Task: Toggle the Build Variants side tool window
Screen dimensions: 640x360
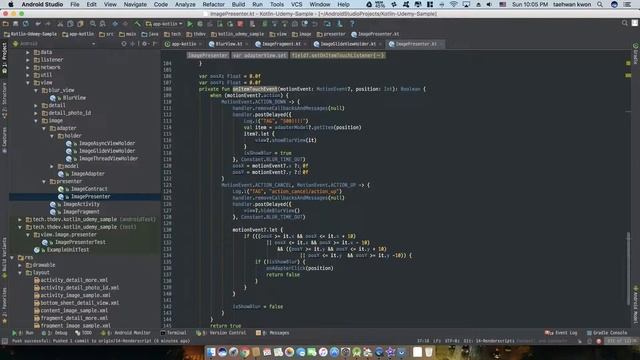Action: click(4, 257)
